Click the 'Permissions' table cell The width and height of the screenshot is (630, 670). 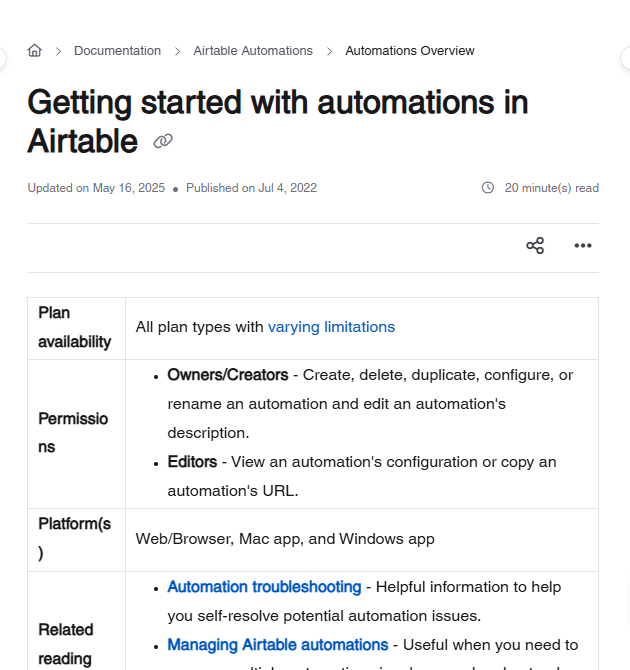77,433
